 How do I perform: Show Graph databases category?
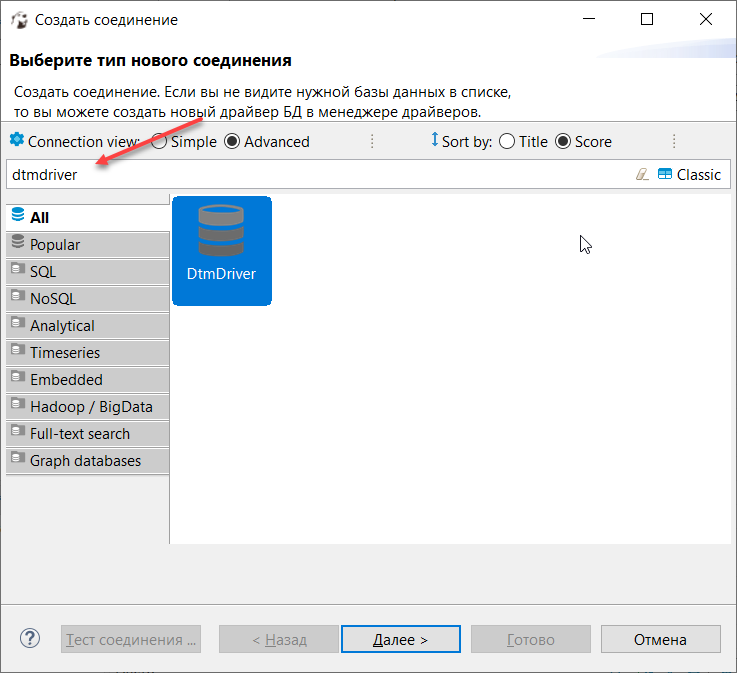tap(88, 460)
